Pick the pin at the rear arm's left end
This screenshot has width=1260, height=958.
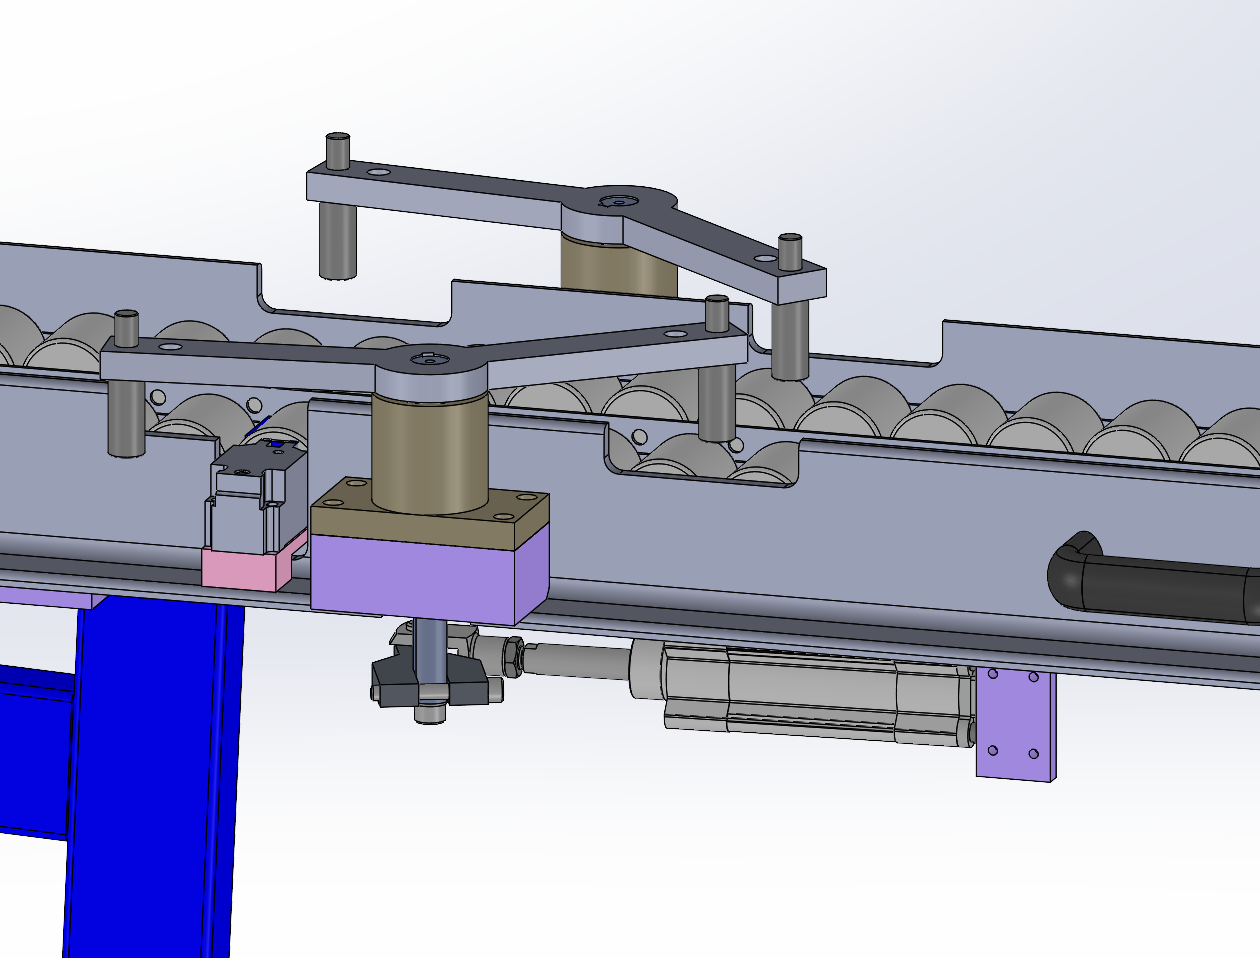tap(339, 206)
